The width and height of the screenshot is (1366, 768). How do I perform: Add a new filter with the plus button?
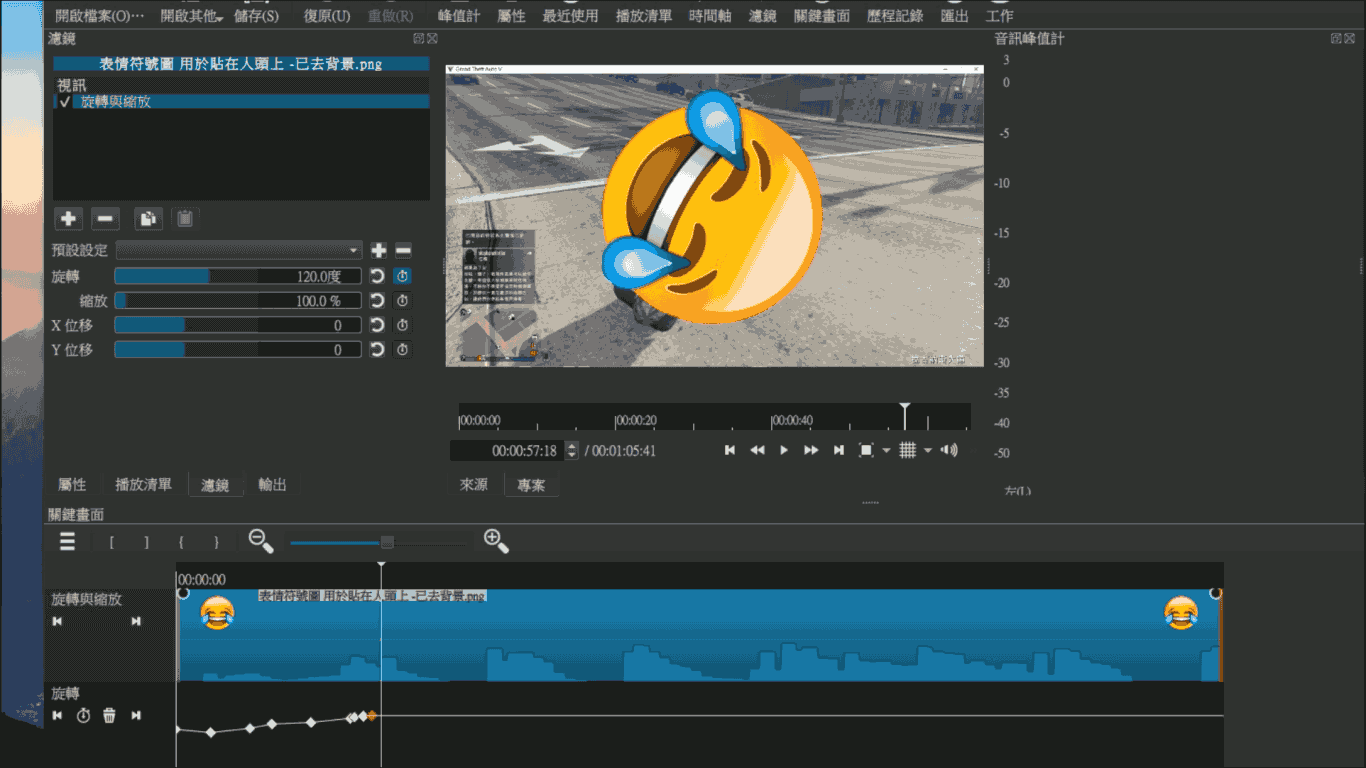(68, 218)
